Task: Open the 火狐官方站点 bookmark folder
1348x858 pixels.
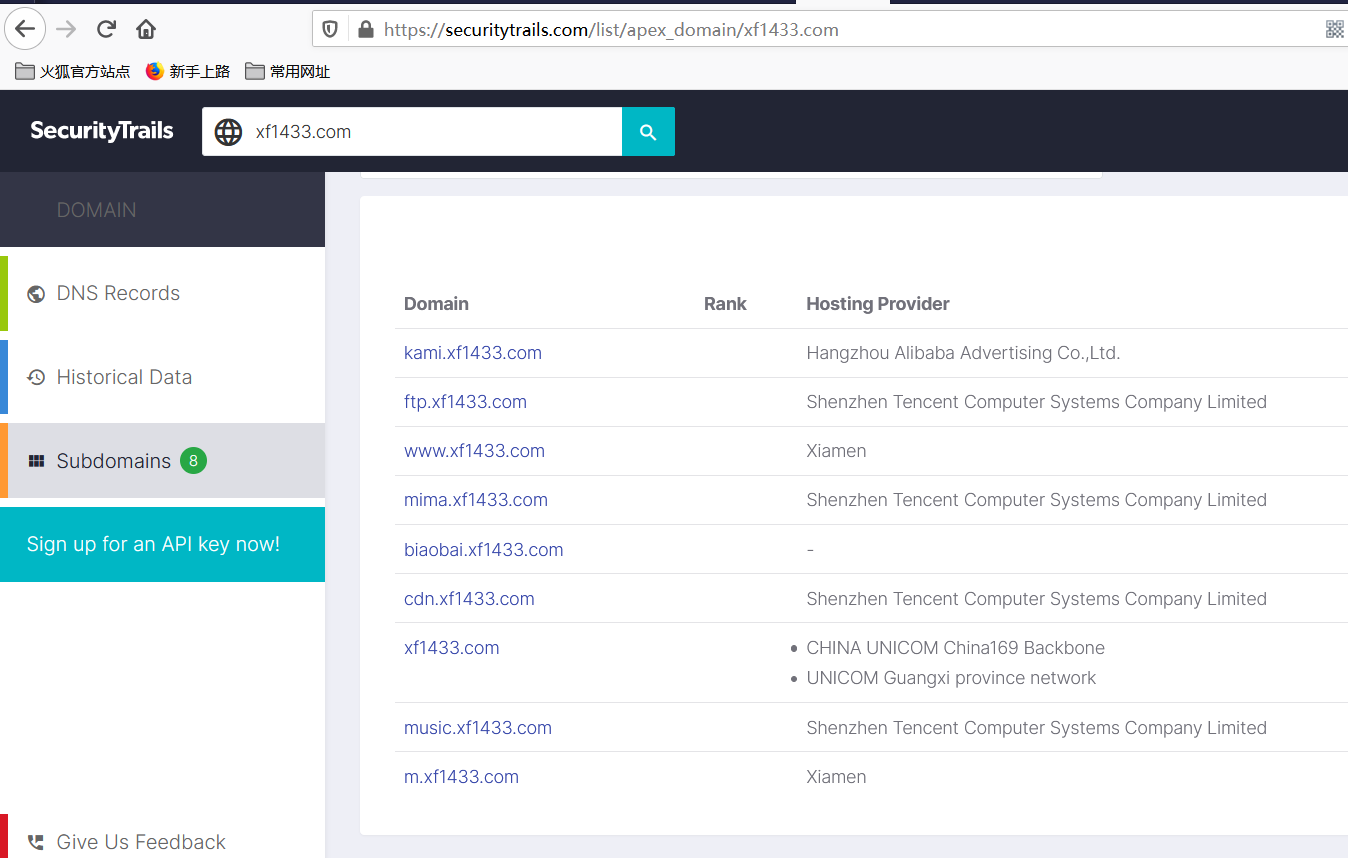Action: click(x=73, y=71)
